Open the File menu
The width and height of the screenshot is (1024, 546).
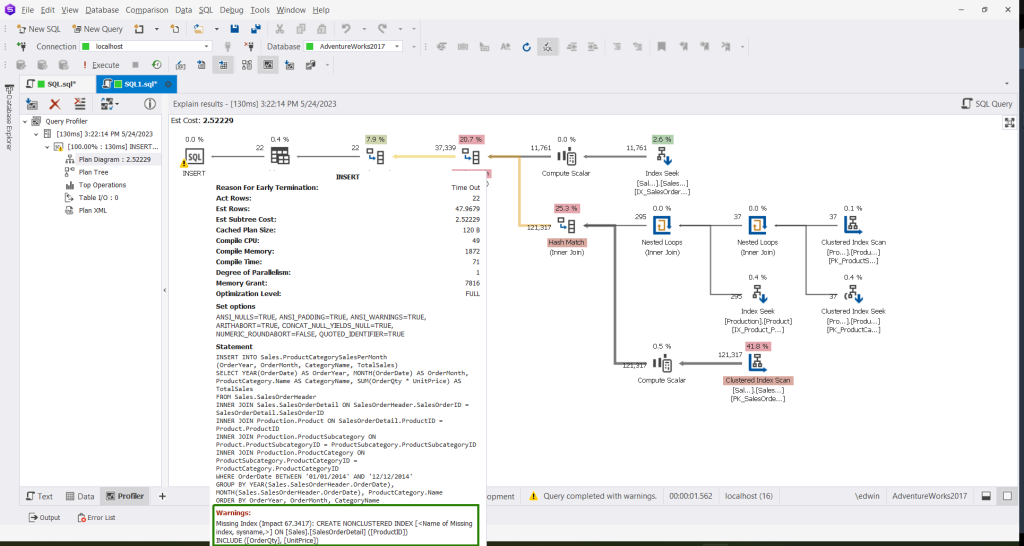(x=27, y=10)
